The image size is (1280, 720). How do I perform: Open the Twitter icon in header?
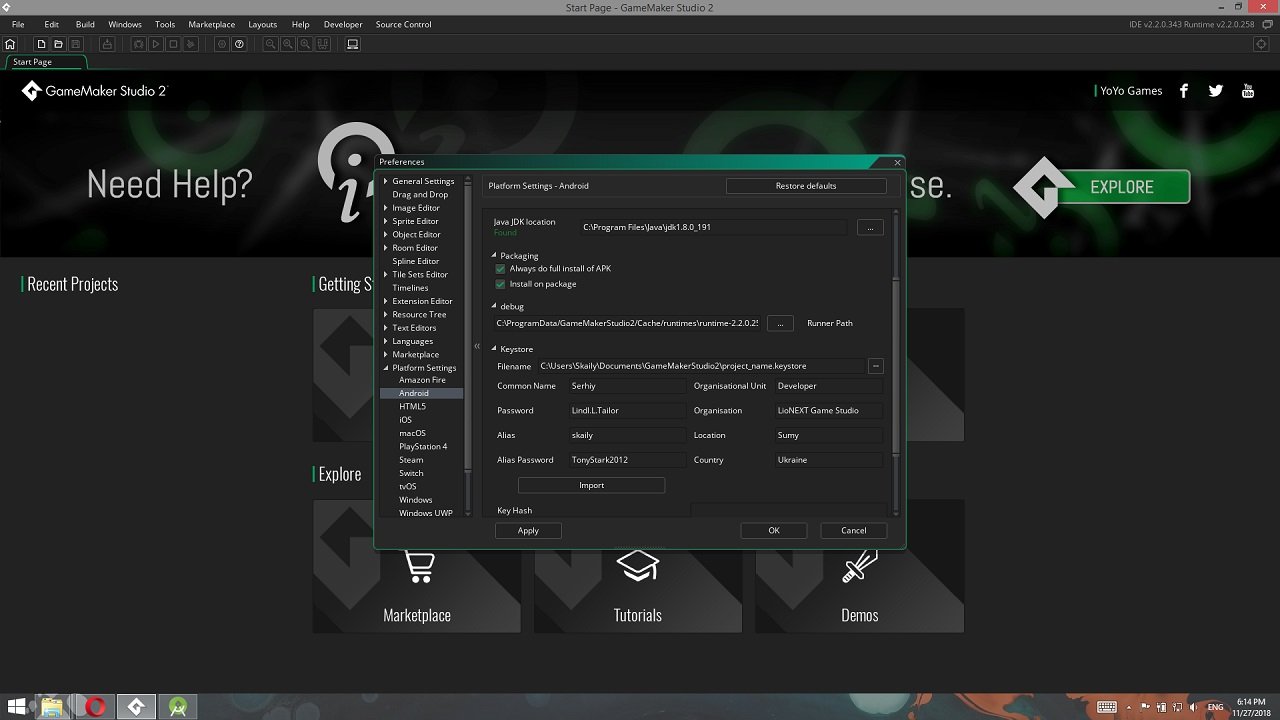pos(1215,91)
